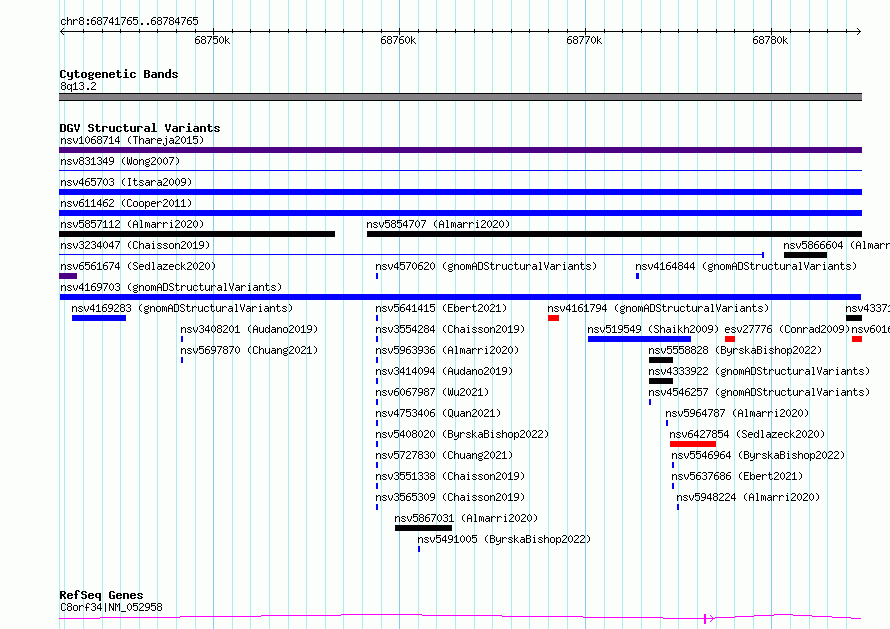Click the RefSeq Genes track title
The image size is (890, 629).
coord(101,595)
